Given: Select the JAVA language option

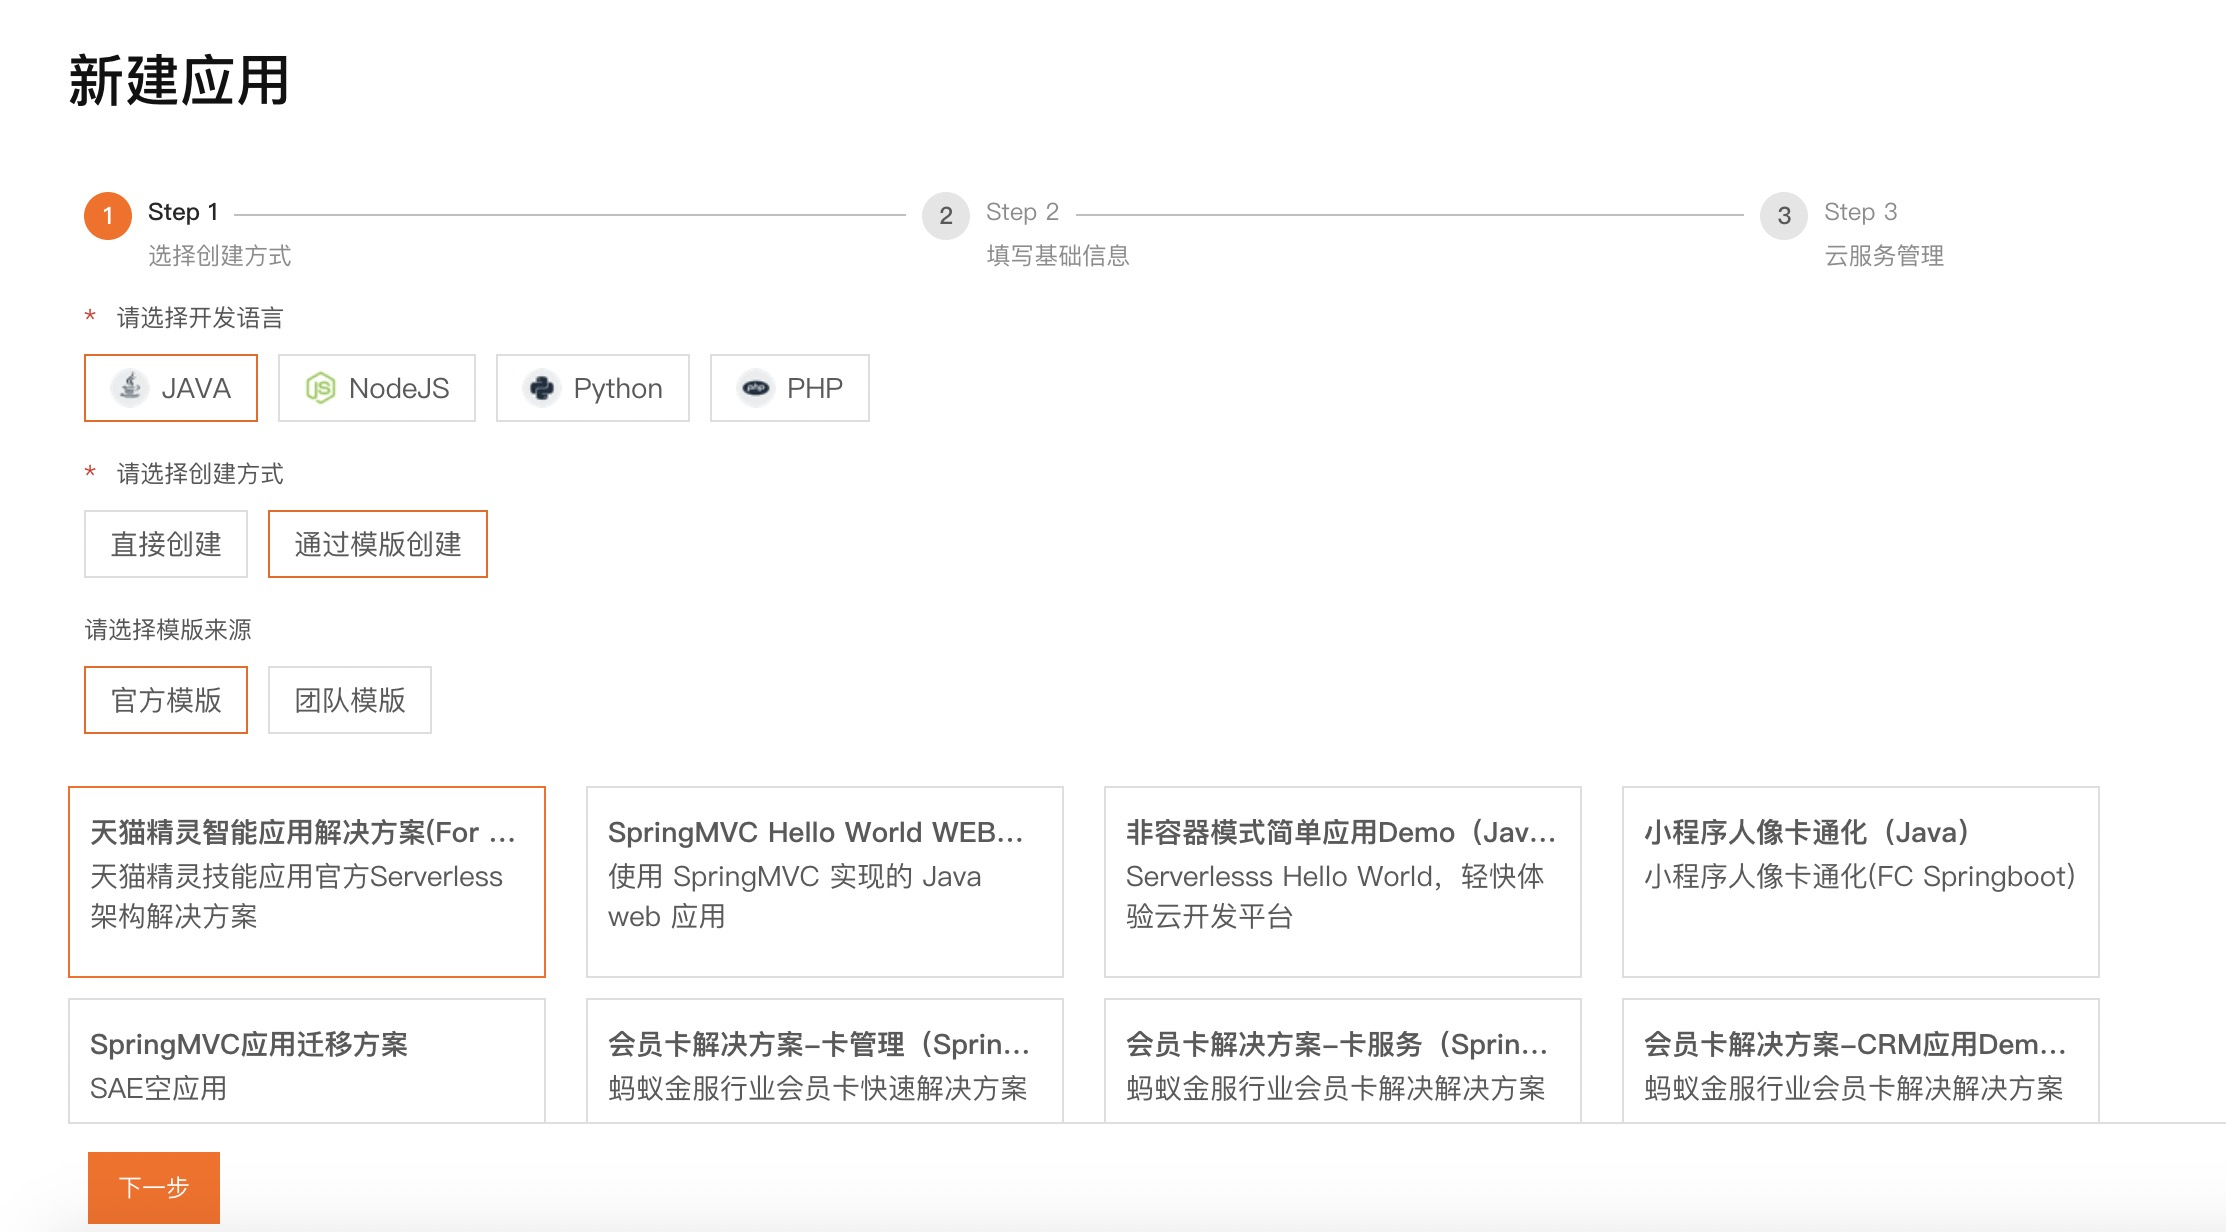Looking at the screenshot, I should tap(171, 388).
